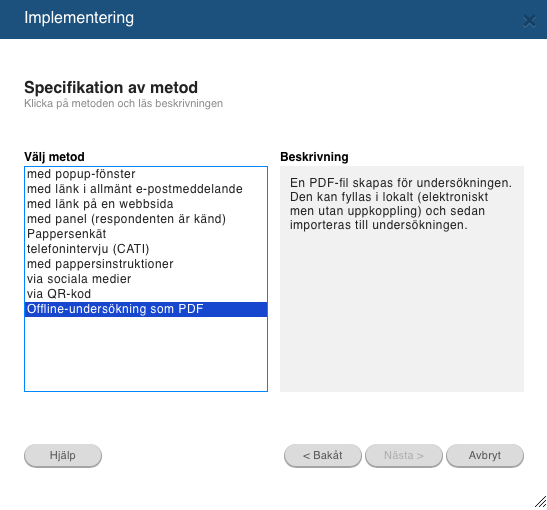547x510 pixels.
Task: Select 'via QR-kod' method
Action: point(146,294)
